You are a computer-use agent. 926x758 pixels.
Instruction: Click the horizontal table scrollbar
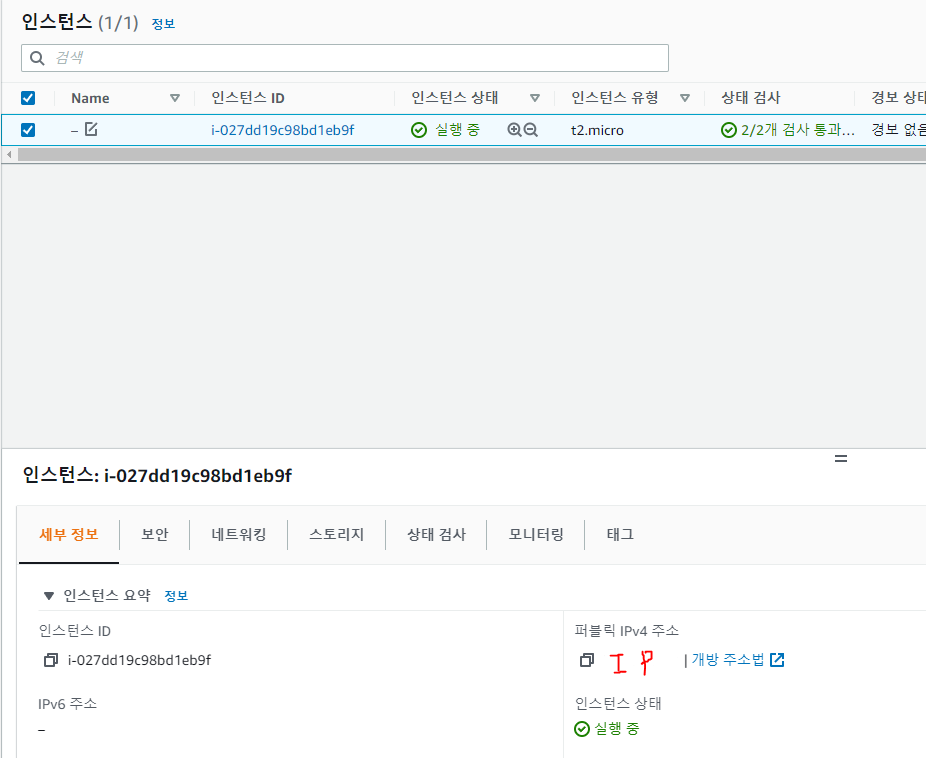pyautogui.click(x=471, y=155)
